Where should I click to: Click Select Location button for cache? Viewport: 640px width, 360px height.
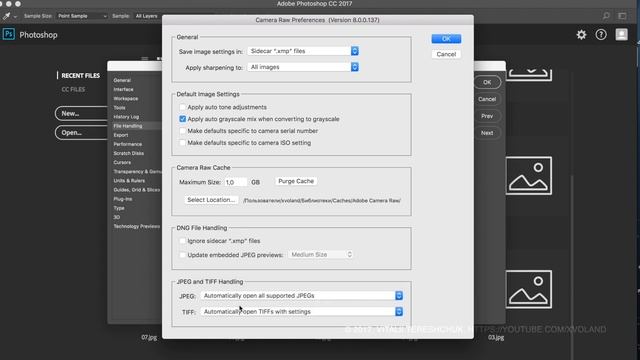pos(211,200)
